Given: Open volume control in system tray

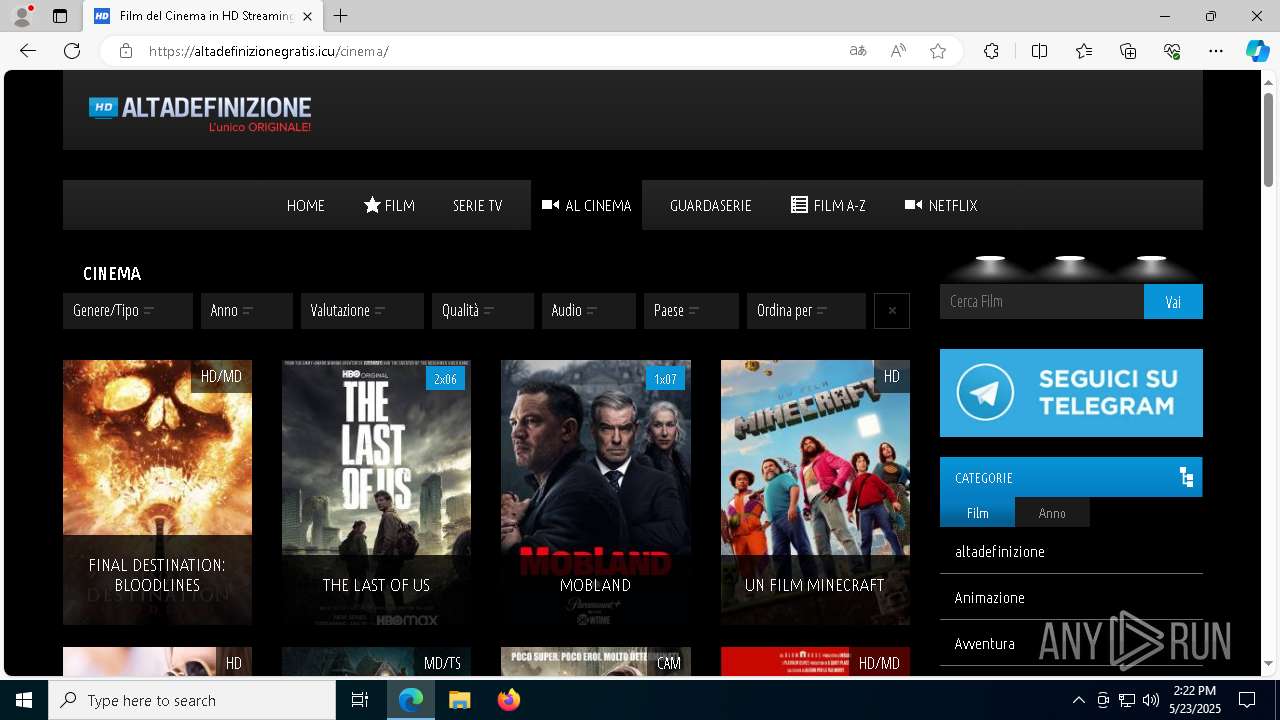Looking at the screenshot, I should pos(1151,700).
